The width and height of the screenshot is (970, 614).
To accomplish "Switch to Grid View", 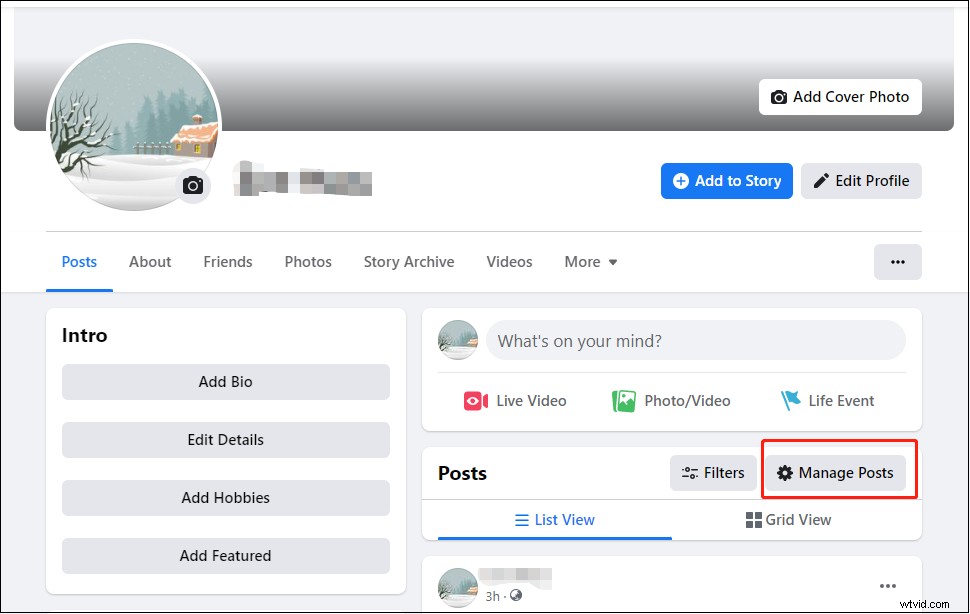I will tap(787, 519).
